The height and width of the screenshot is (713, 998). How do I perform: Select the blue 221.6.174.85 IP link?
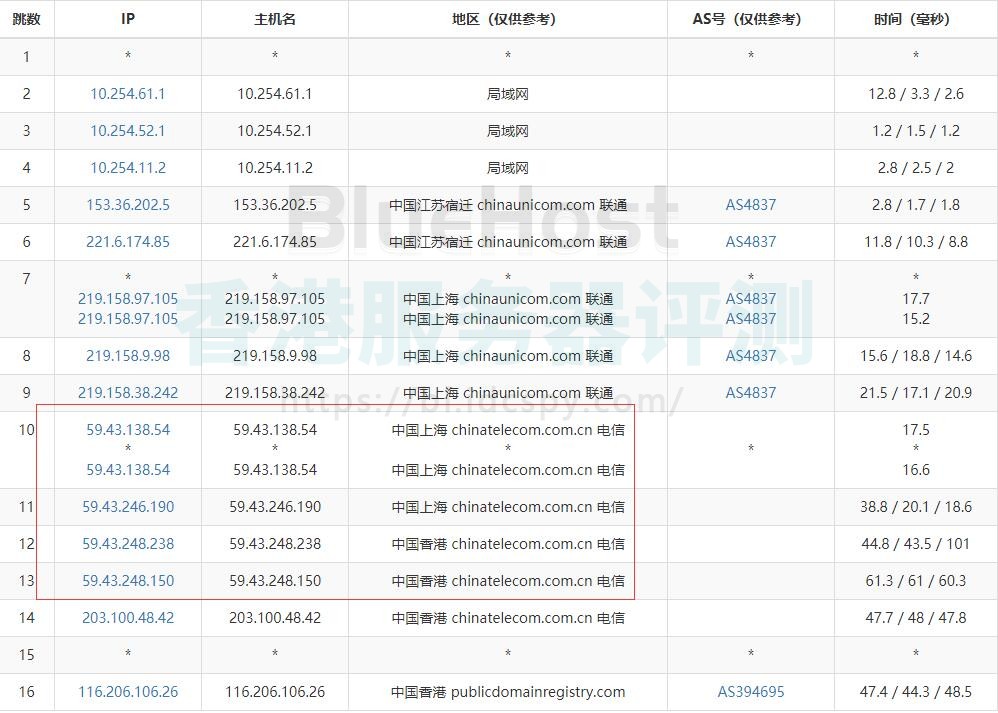(128, 242)
